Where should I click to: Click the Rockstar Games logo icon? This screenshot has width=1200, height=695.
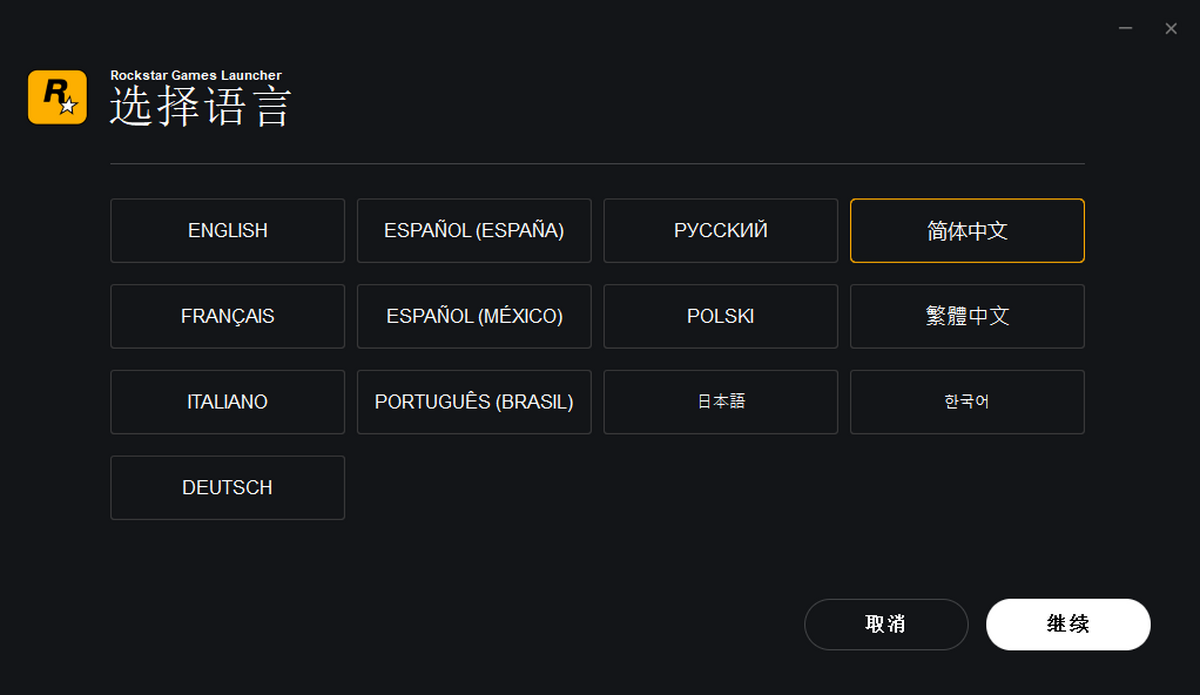pyautogui.click(x=57, y=98)
